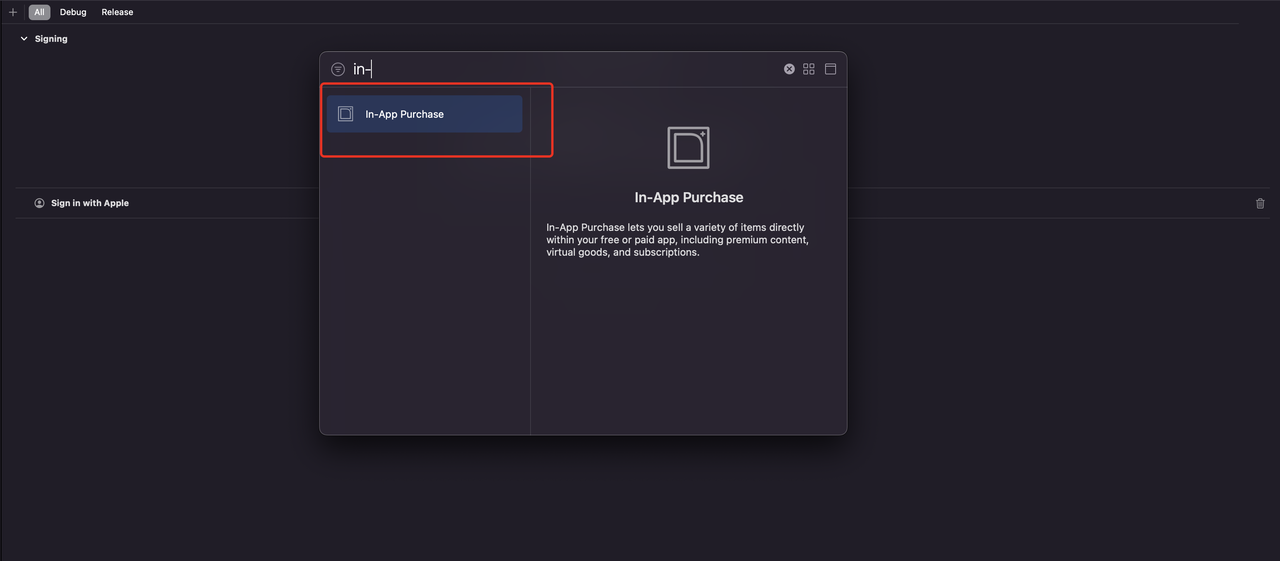The height and width of the screenshot is (561, 1280).
Task: Switch to the Debug tab
Action: pos(73,12)
